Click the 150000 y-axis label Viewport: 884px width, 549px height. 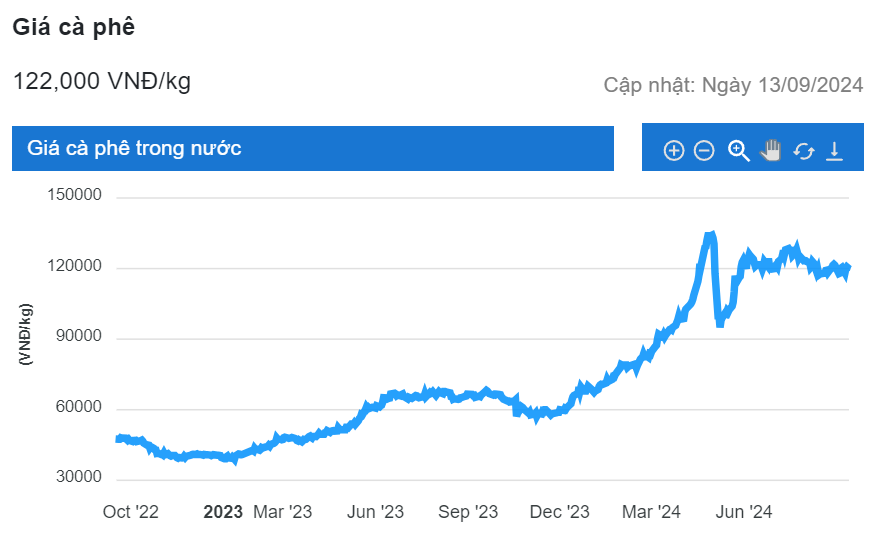tap(75, 196)
